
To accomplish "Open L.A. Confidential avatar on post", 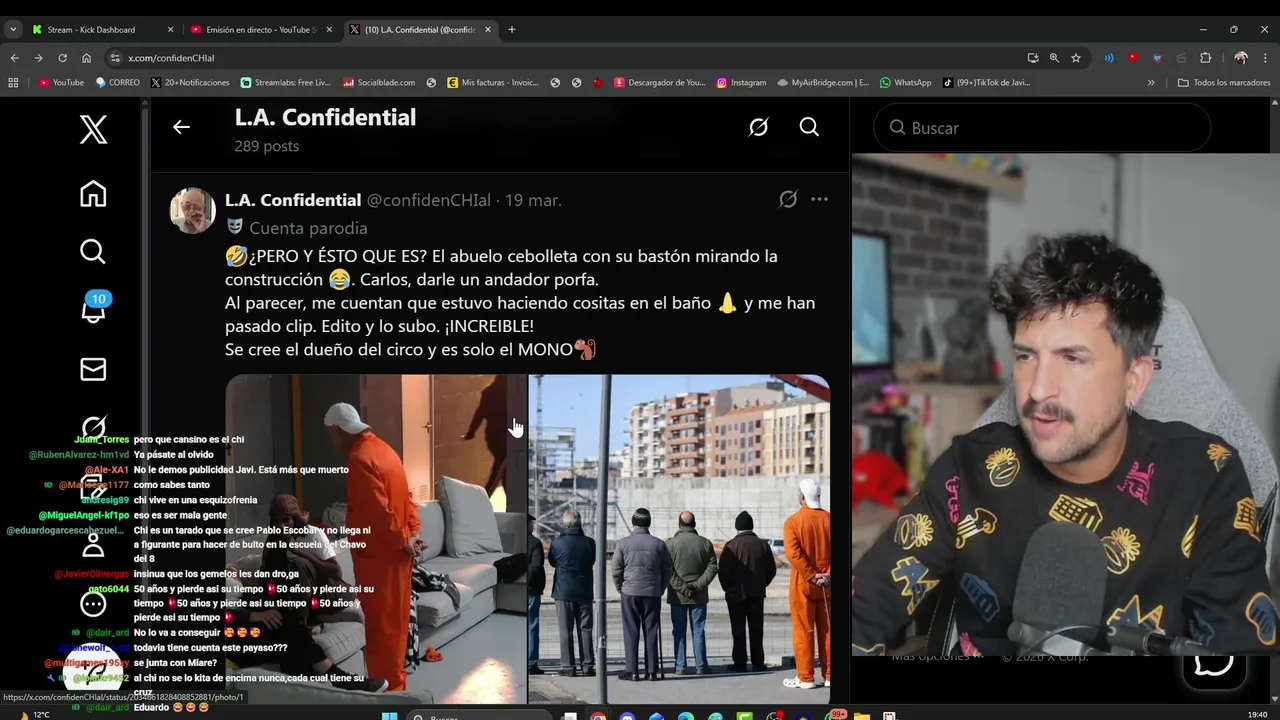I will [193, 211].
